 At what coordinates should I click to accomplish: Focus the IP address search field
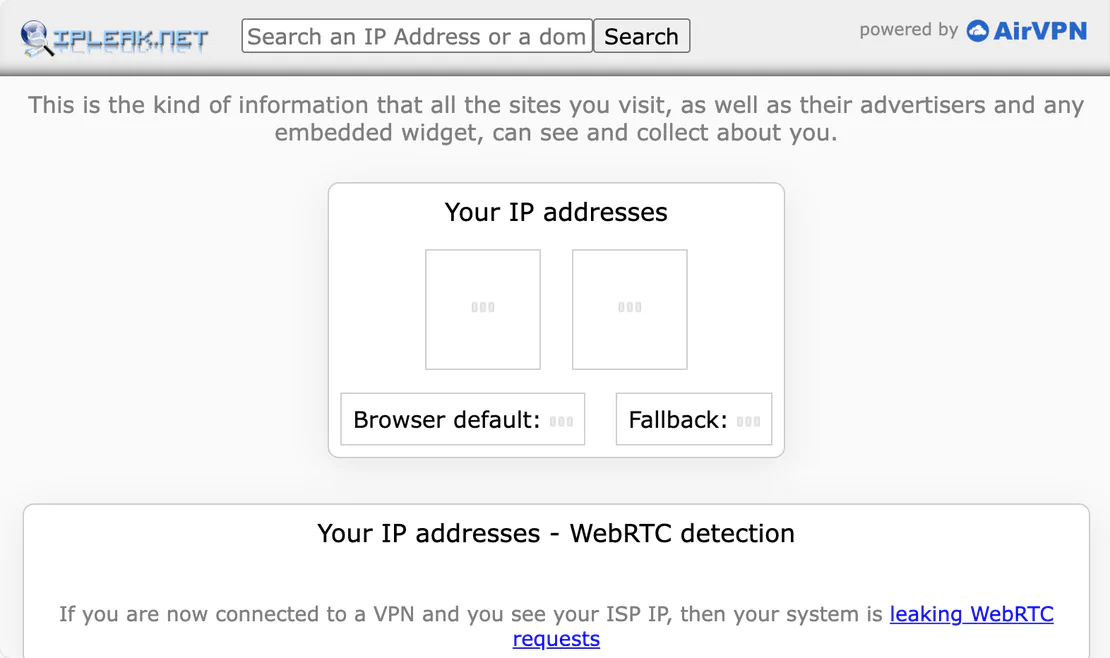[x=417, y=37]
